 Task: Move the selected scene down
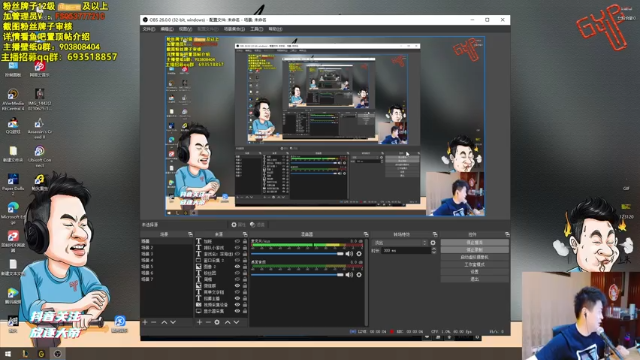click(173, 322)
